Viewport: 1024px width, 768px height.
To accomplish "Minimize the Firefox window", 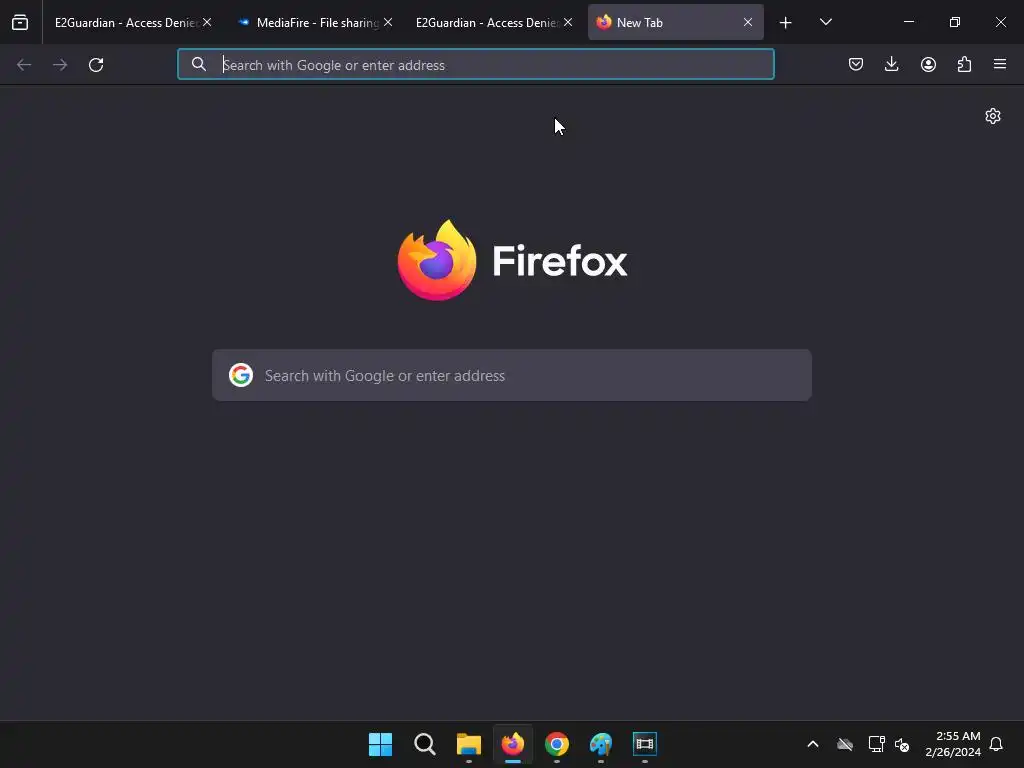I will [x=909, y=22].
